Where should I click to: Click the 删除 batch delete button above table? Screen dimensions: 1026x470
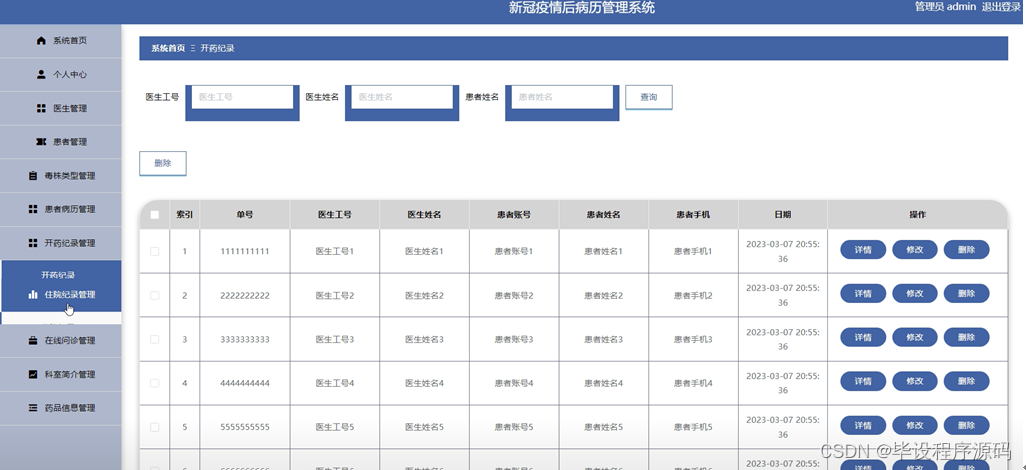pos(163,164)
